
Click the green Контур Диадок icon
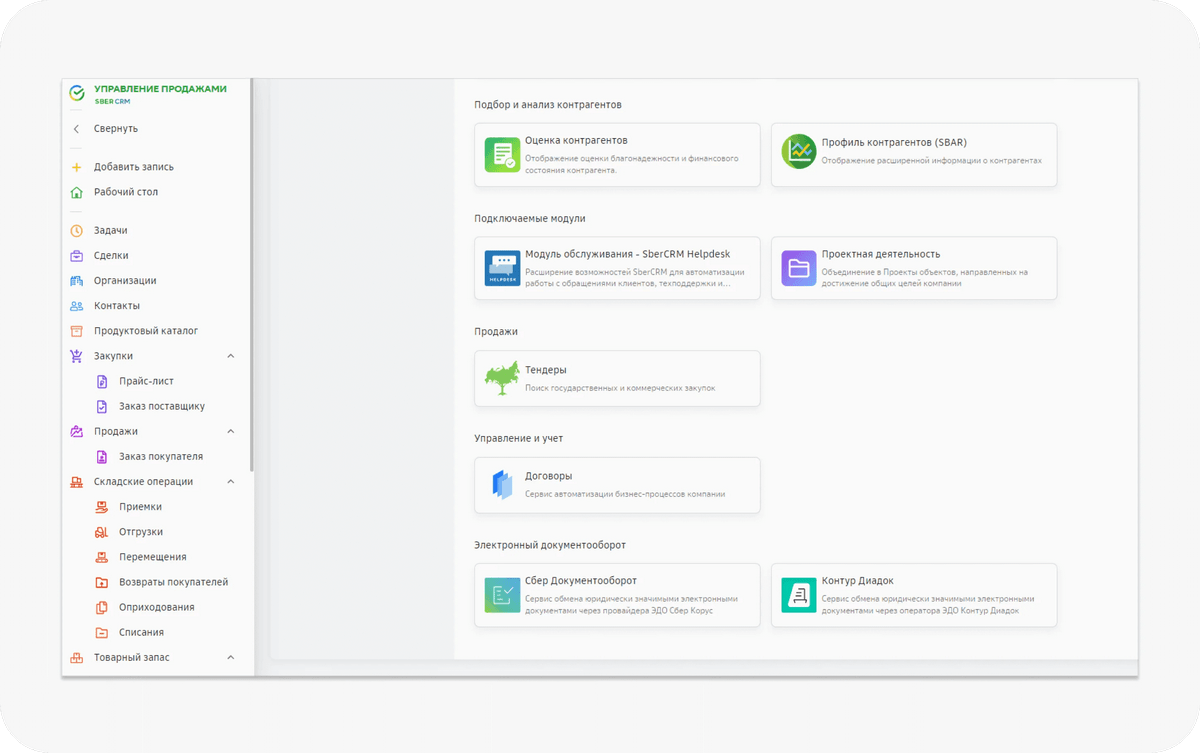(799, 595)
